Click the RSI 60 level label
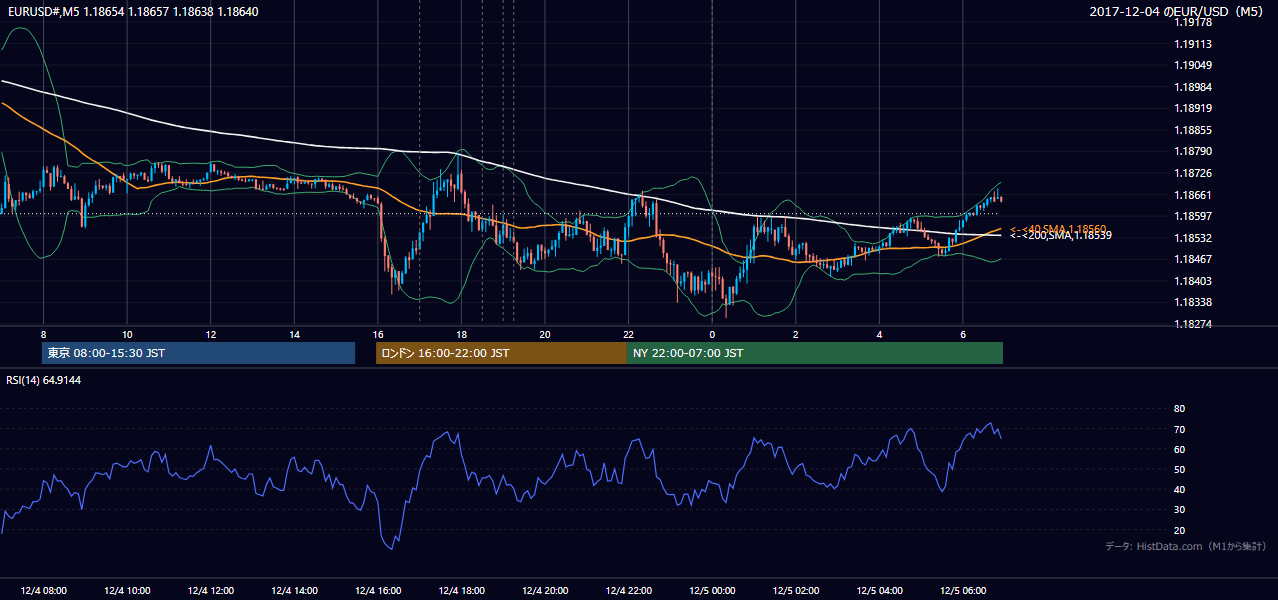Image resolution: width=1278 pixels, height=600 pixels. (1179, 449)
